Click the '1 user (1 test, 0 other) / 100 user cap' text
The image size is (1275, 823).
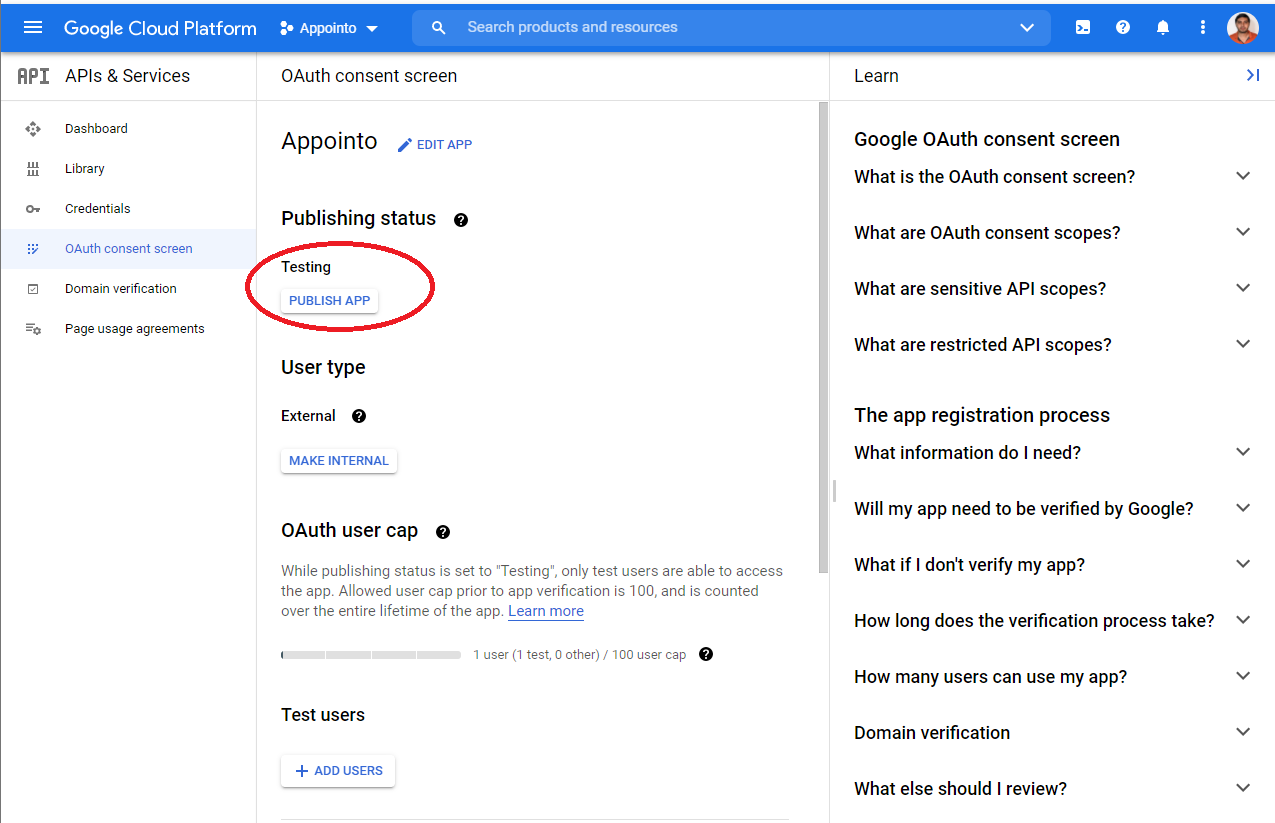[x=580, y=655]
